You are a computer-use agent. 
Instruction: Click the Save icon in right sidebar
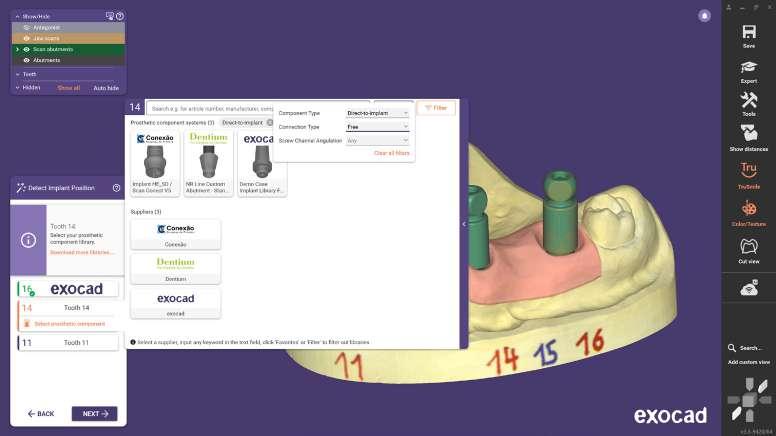(749, 33)
